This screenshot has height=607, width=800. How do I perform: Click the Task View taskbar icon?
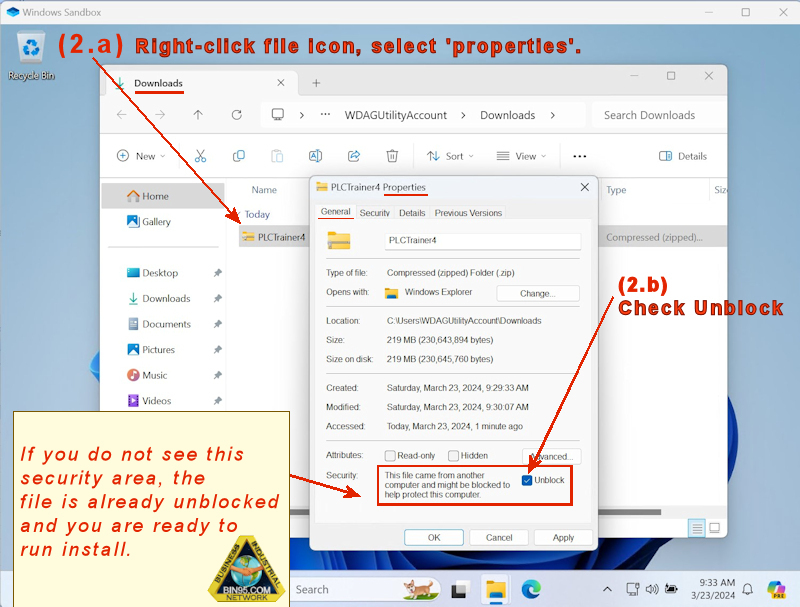click(x=460, y=590)
